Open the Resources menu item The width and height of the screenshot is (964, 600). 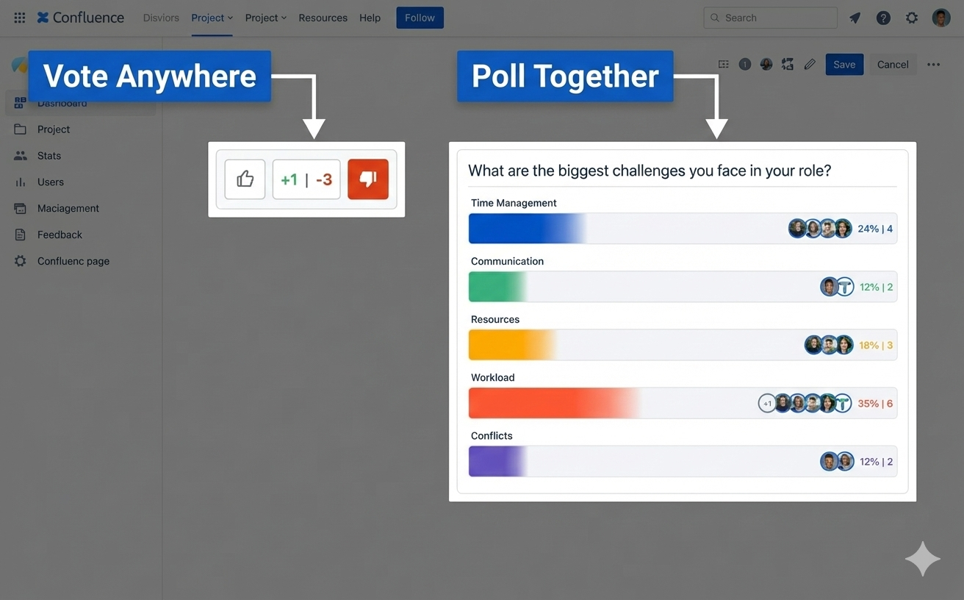click(x=323, y=18)
